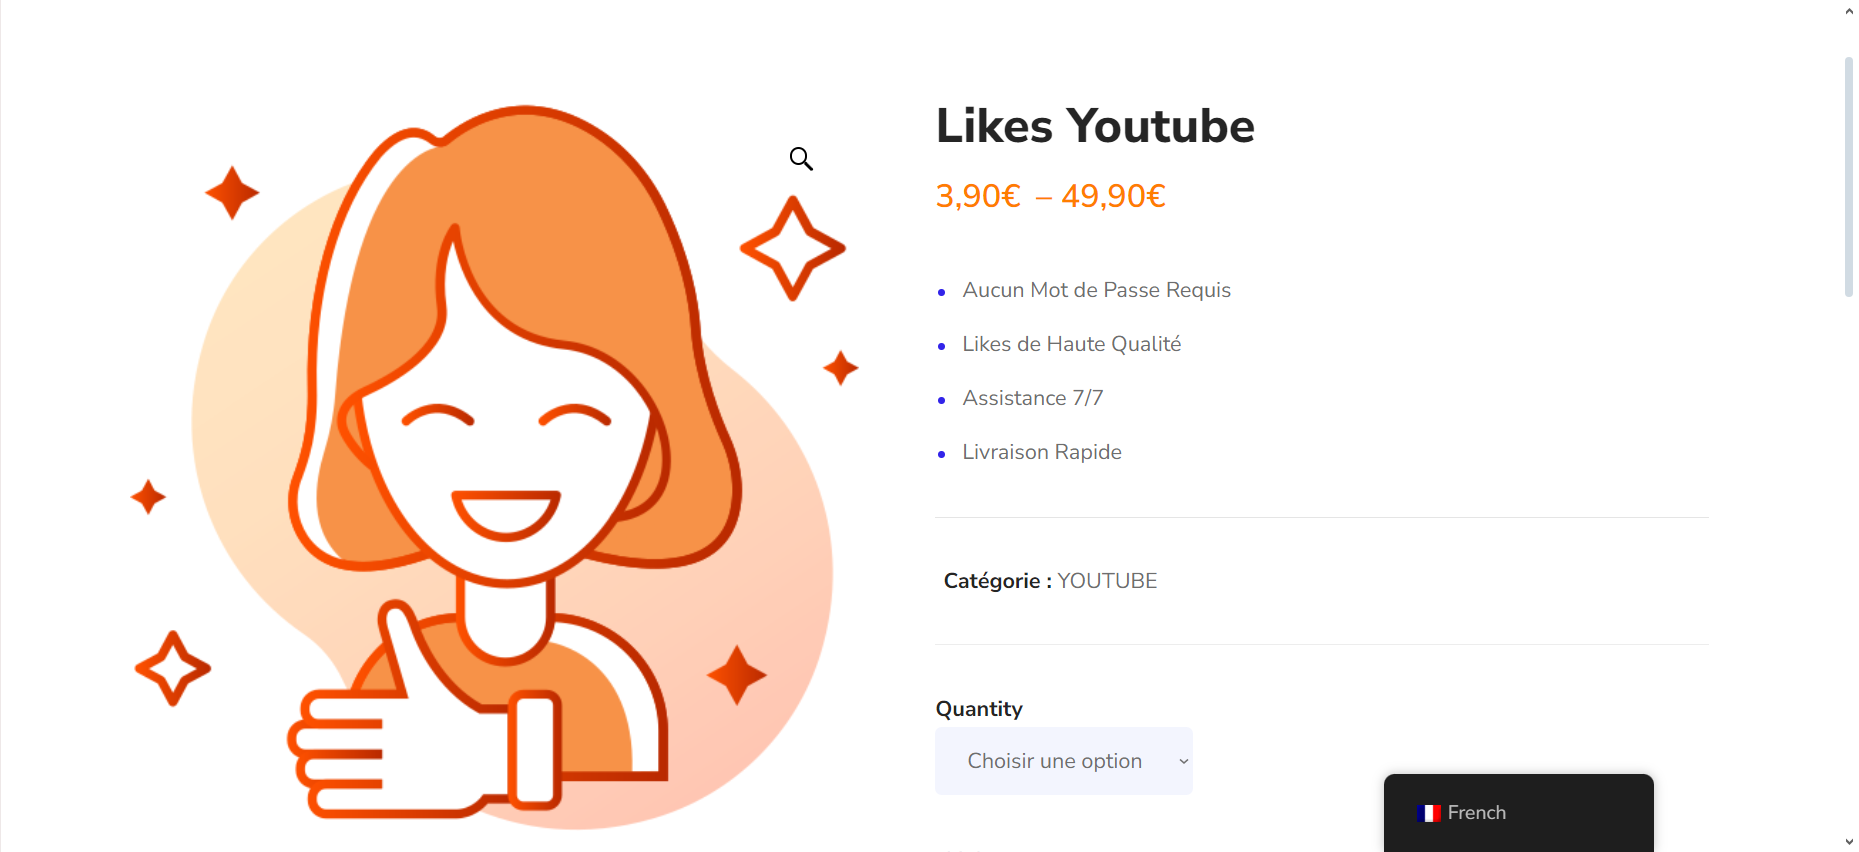Open the YOUTUBE category link
The image size is (1859, 852).
click(1107, 581)
